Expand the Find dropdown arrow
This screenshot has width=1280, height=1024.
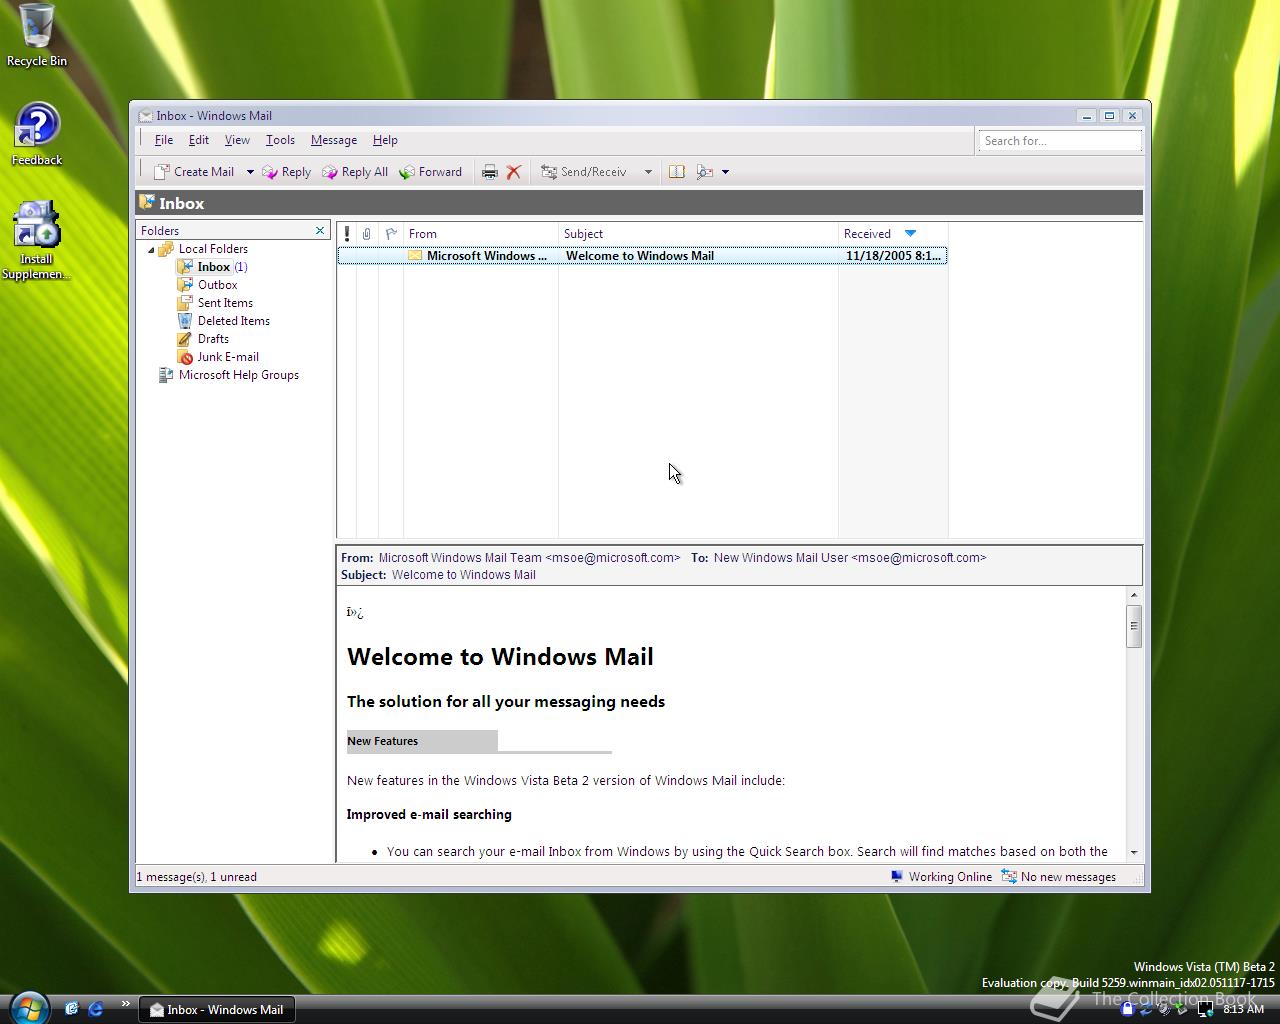pos(725,172)
